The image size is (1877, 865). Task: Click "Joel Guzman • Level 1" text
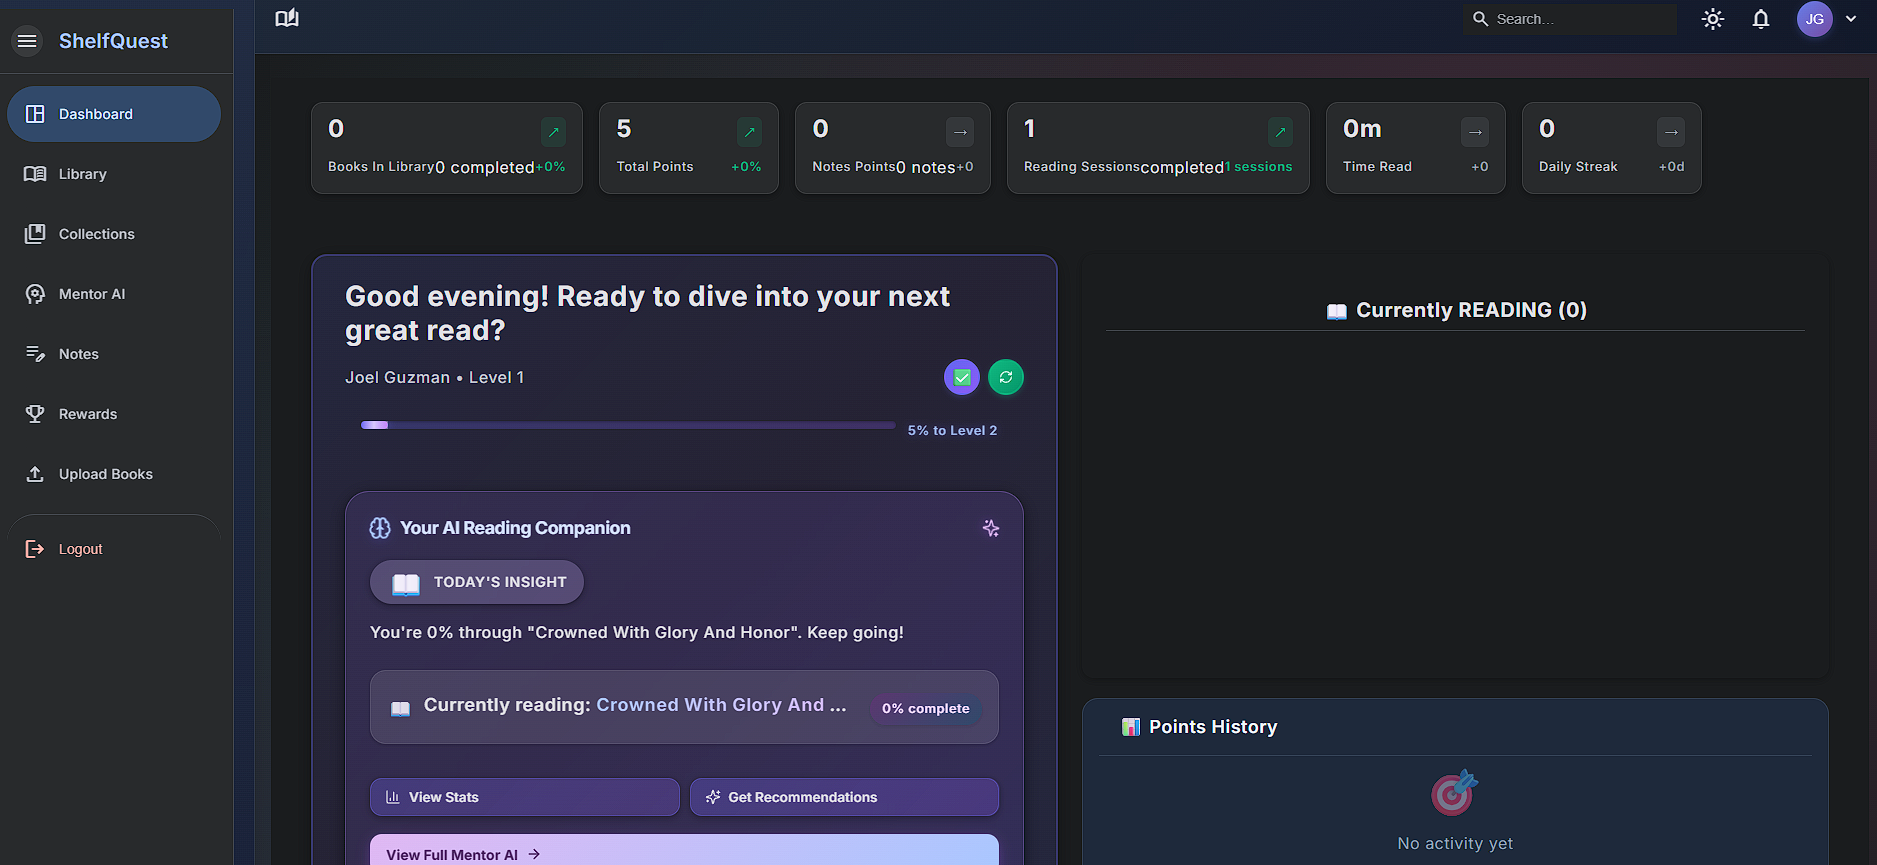[435, 377]
